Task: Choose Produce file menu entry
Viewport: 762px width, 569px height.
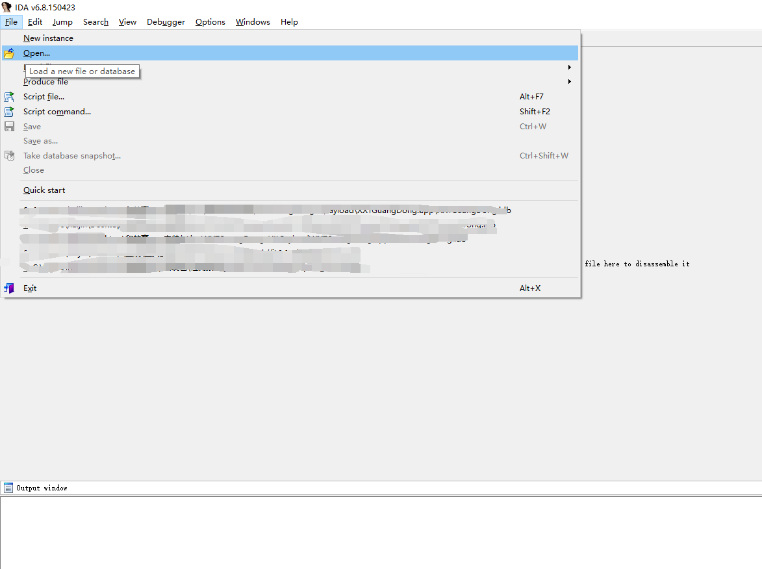Action: [x=290, y=82]
